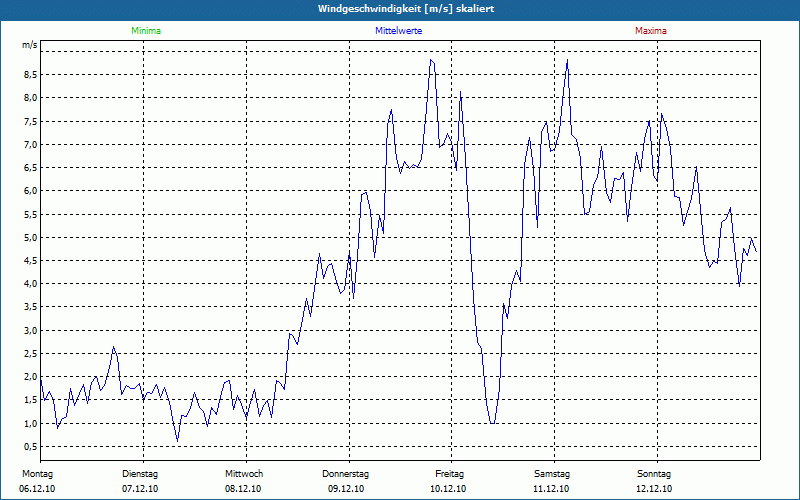Click the 4,5 y-axis value
This screenshot has height=500, width=800.
(30, 261)
